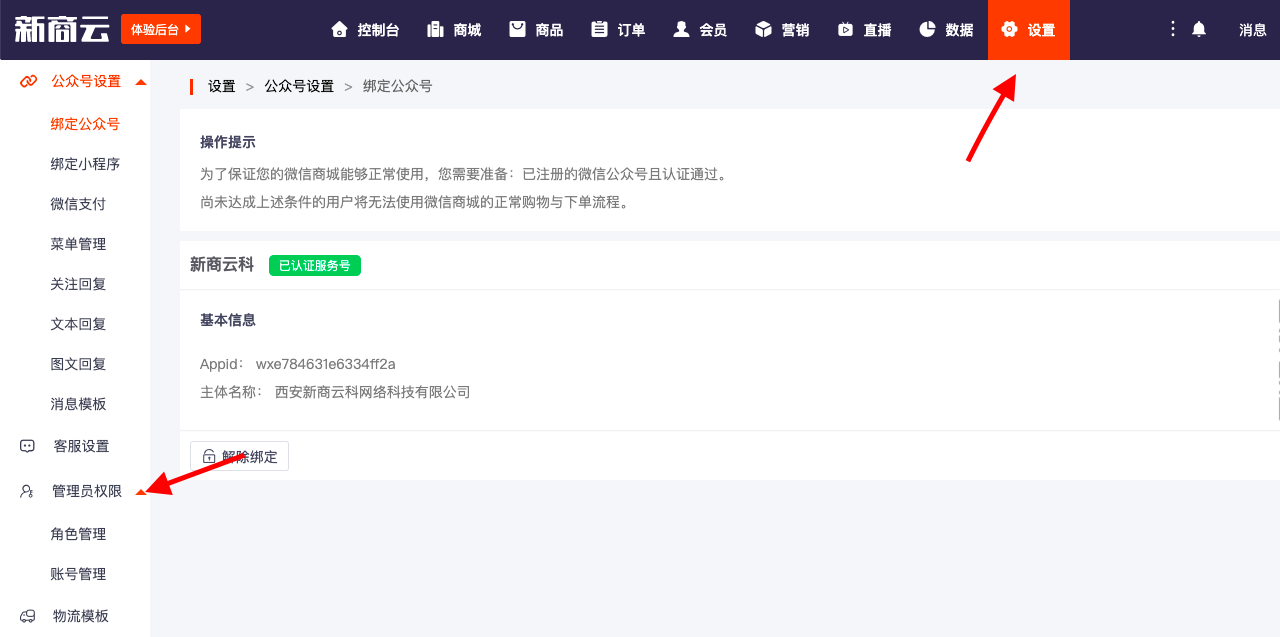
Task: Open the 直播 menu
Action: [x=877, y=30]
